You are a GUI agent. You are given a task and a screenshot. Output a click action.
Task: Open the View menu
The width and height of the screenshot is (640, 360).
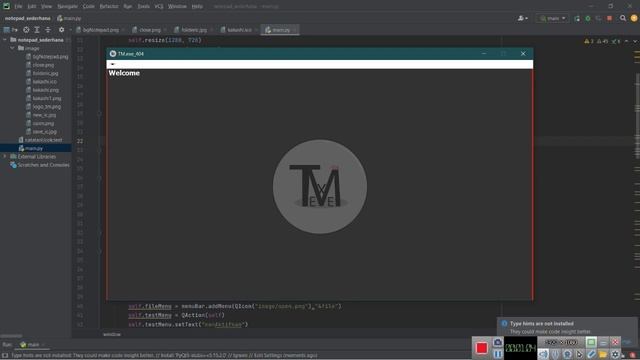pos(47,7)
